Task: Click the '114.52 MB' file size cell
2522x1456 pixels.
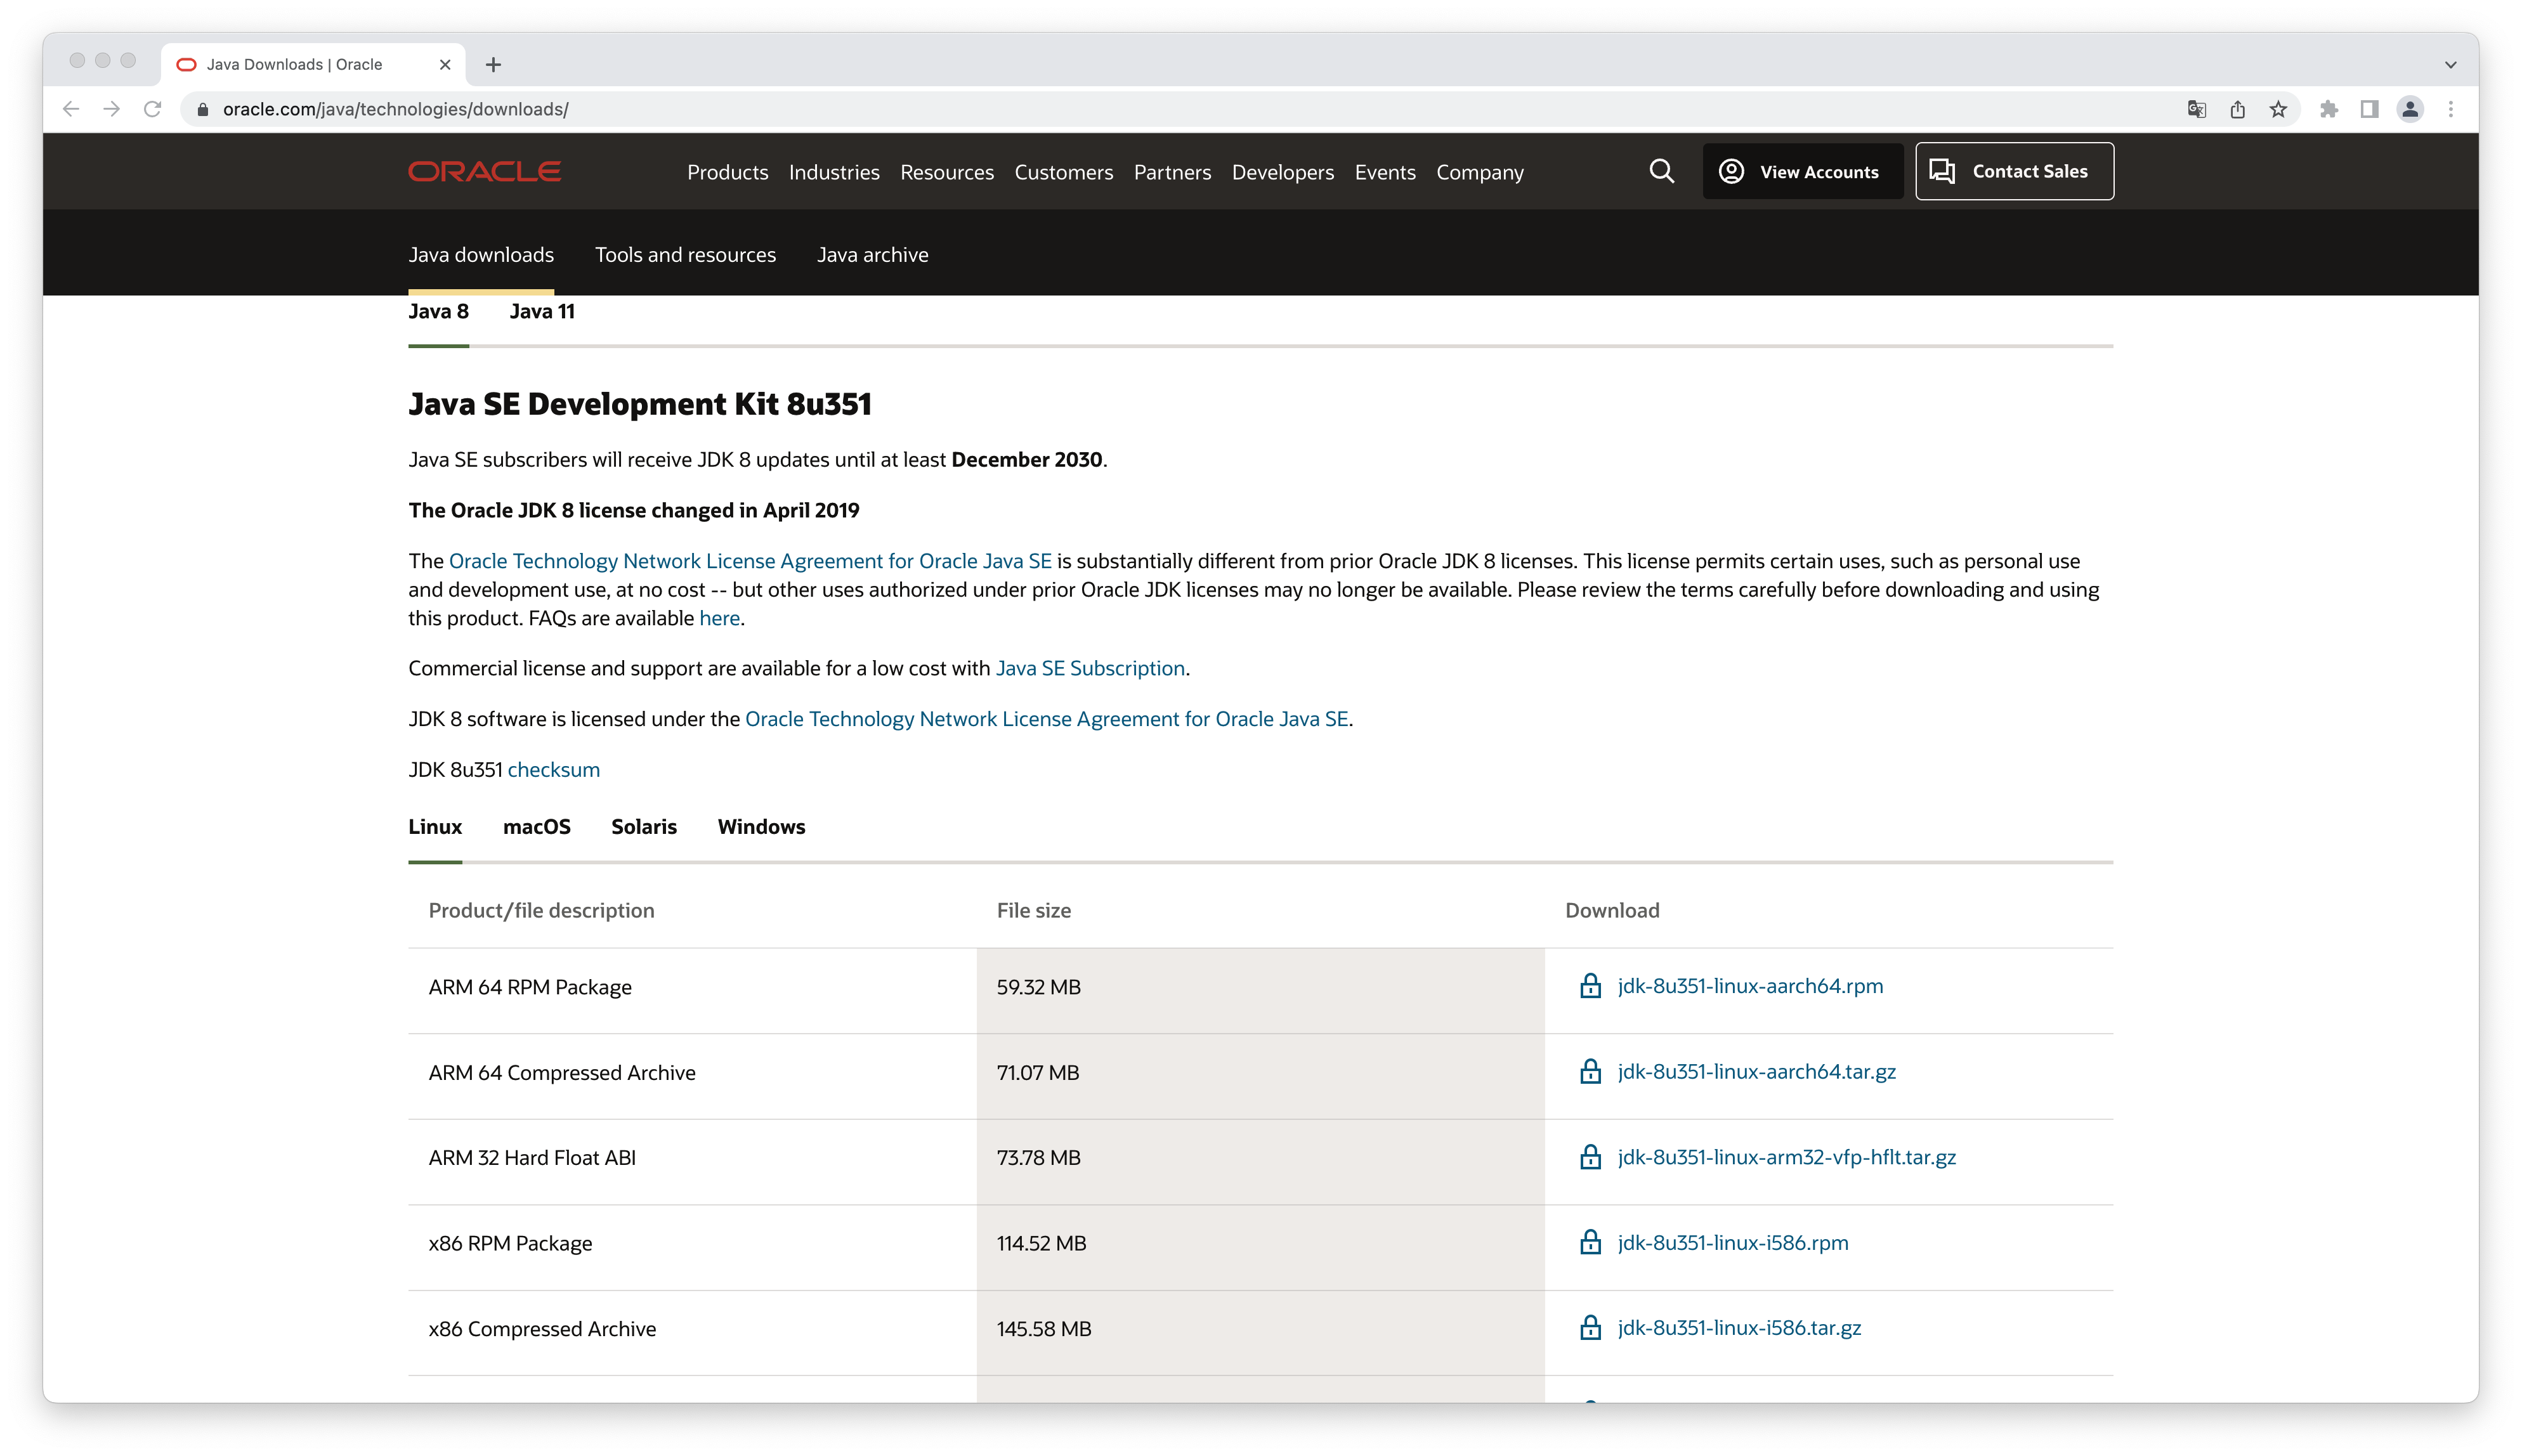Action: pyautogui.click(x=1260, y=1247)
